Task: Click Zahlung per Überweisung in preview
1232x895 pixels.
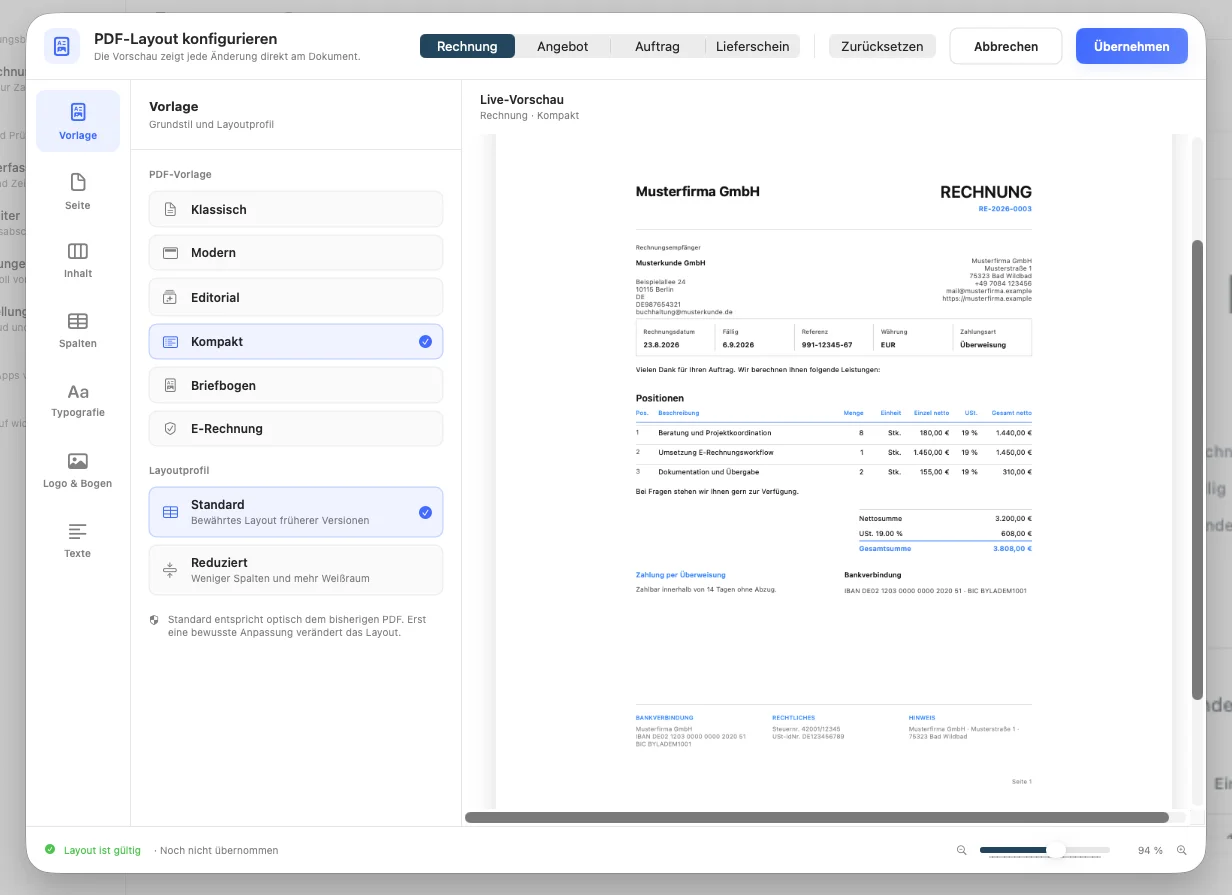Action: point(681,575)
